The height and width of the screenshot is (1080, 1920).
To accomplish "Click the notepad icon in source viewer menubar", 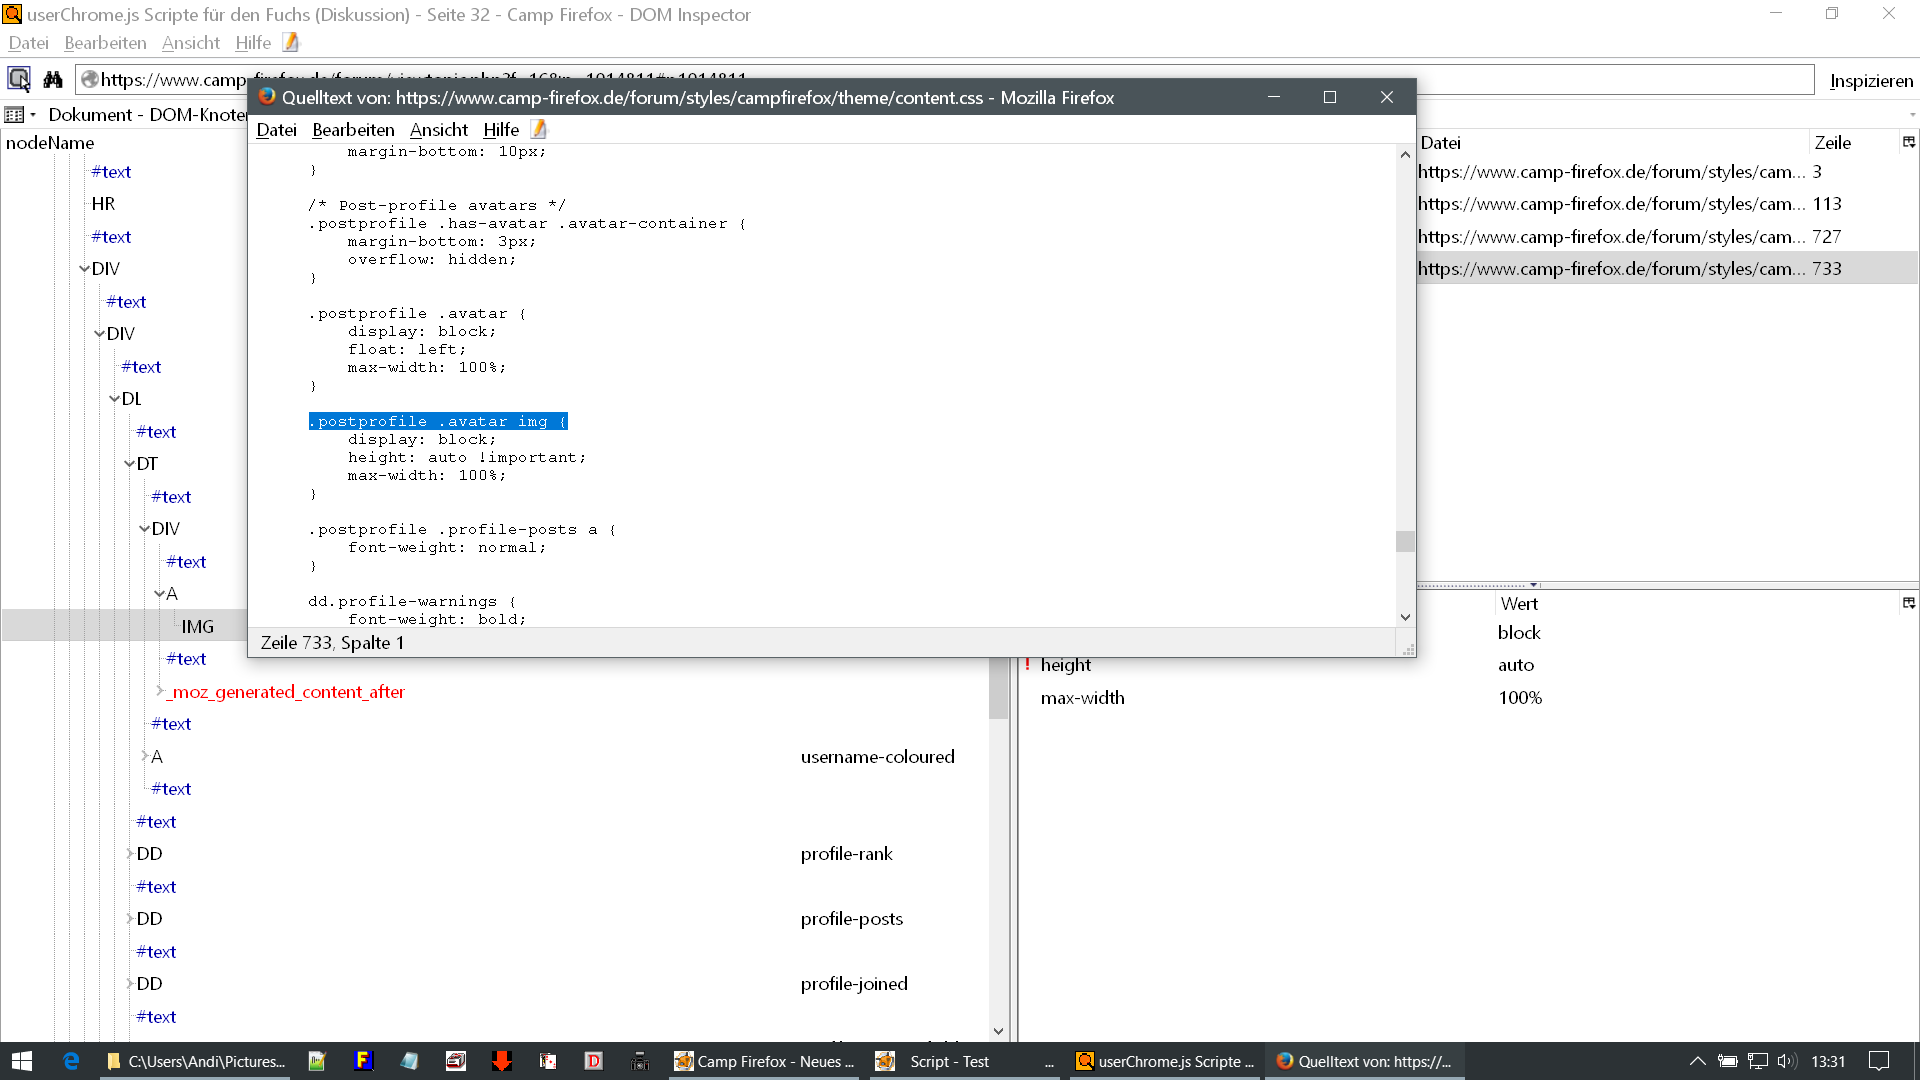I will 539,129.
